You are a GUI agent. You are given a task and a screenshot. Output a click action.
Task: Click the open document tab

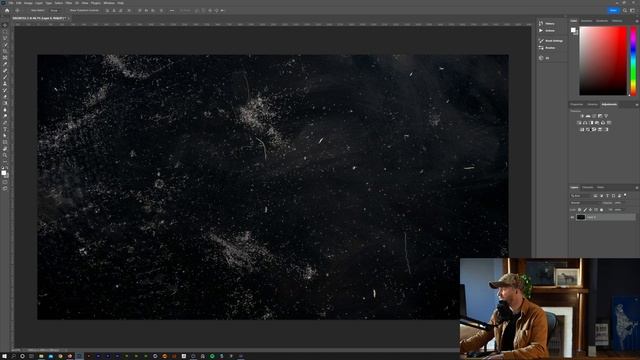tap(40, 18)
